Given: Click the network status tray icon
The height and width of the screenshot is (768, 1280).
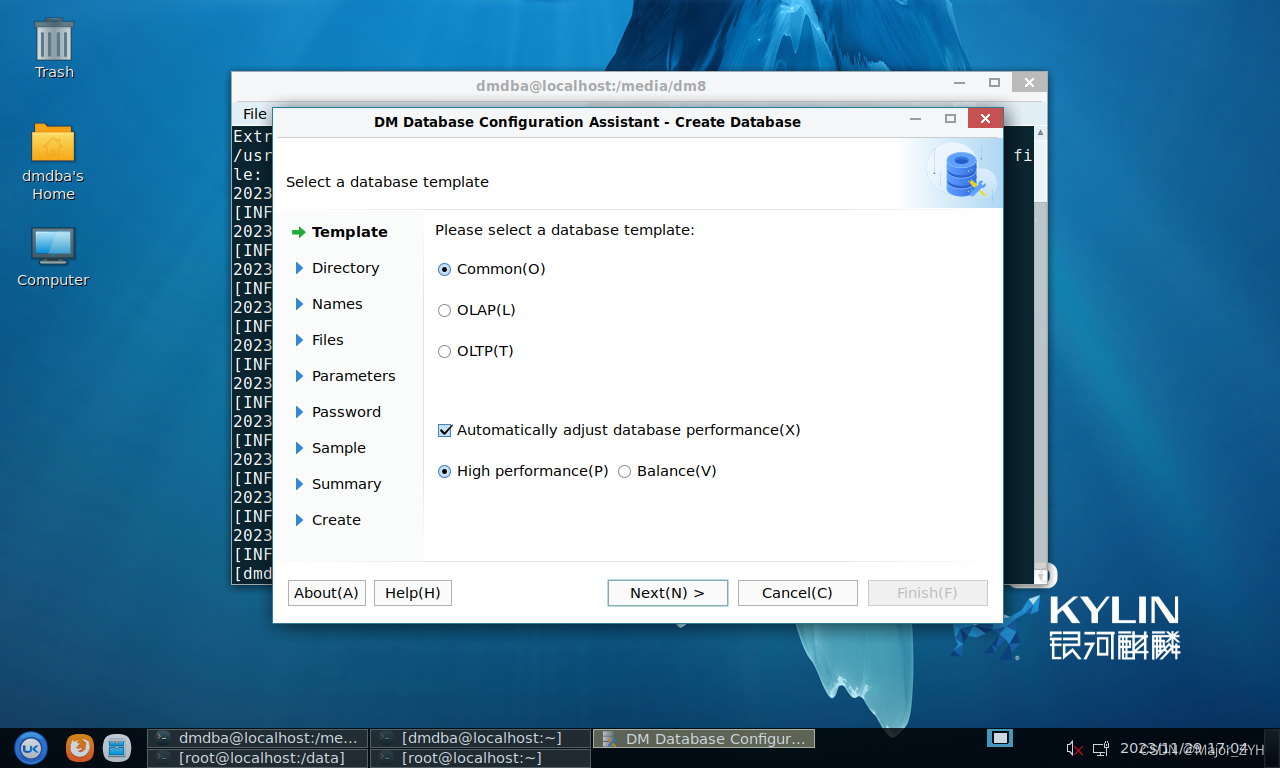Looking at the screenshot, I should click(x=1100, y=748).
